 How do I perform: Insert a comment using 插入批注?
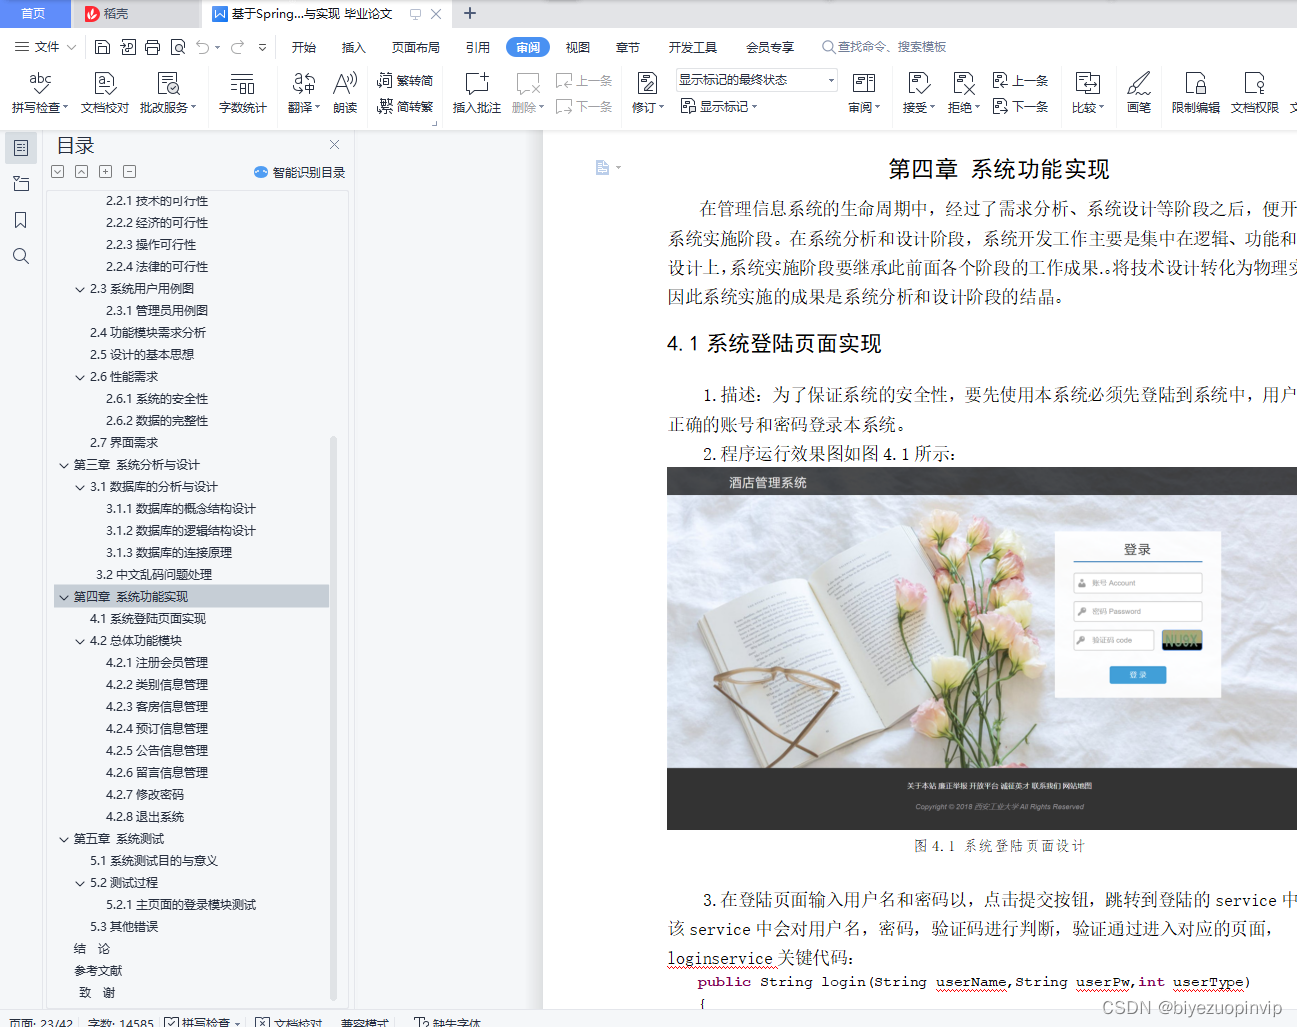click(x=476, y=92)
